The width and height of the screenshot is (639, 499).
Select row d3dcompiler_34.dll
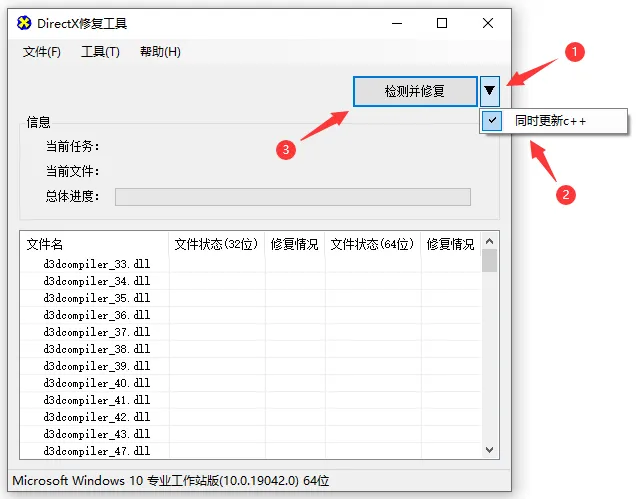tap(251, 281)
